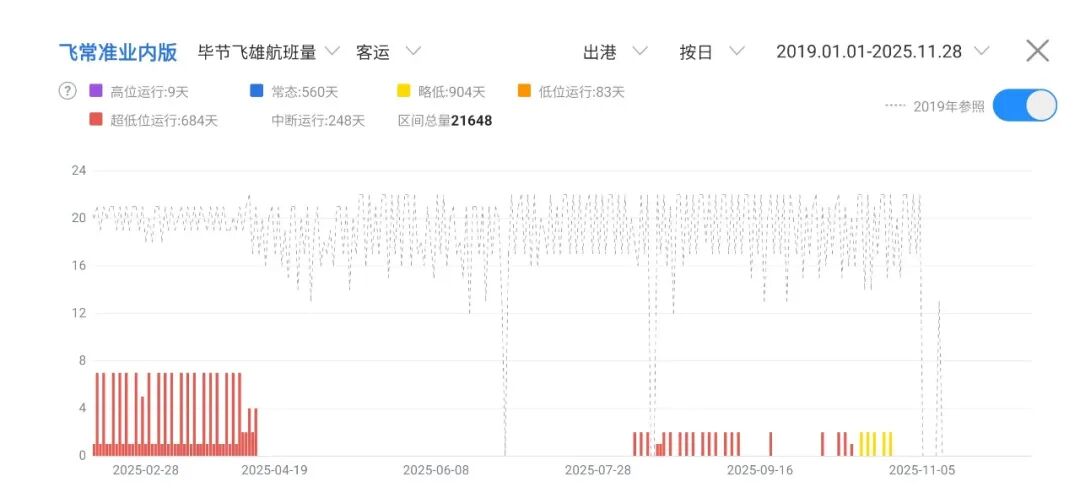Click the yellow bars near 2025-11-05

(875, 443)
